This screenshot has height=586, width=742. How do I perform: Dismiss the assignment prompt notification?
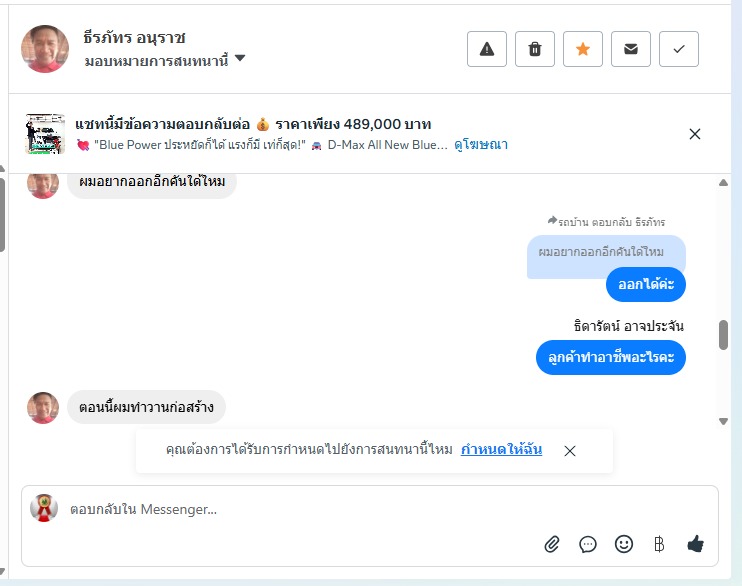[570, 451]
